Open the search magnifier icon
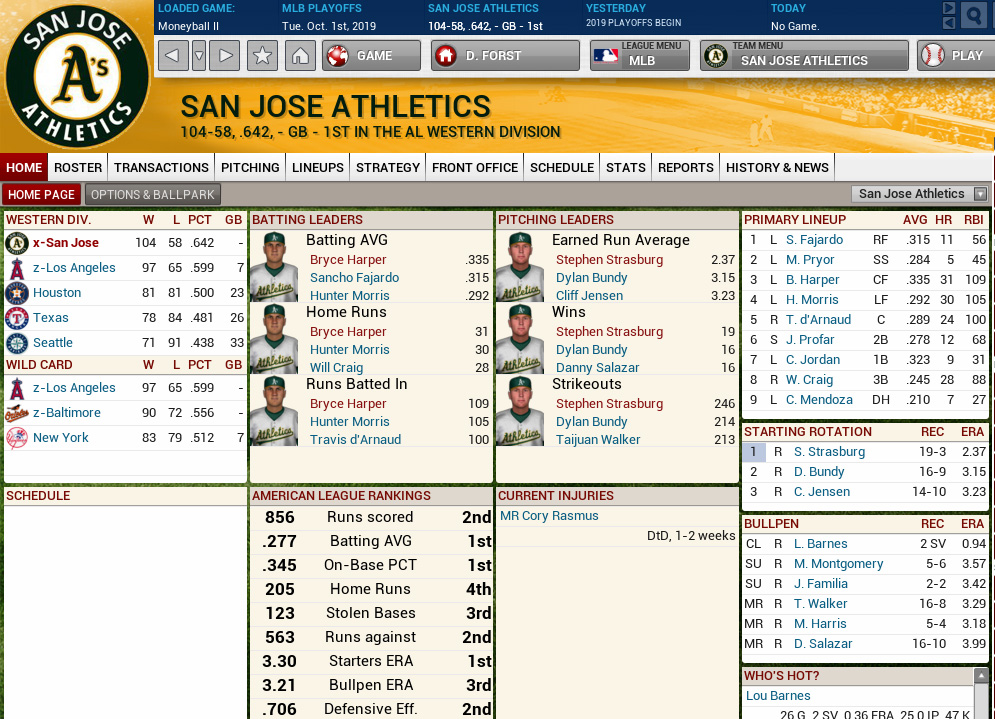The width and height of the screenshot is (995, 719). click(973, 15)
